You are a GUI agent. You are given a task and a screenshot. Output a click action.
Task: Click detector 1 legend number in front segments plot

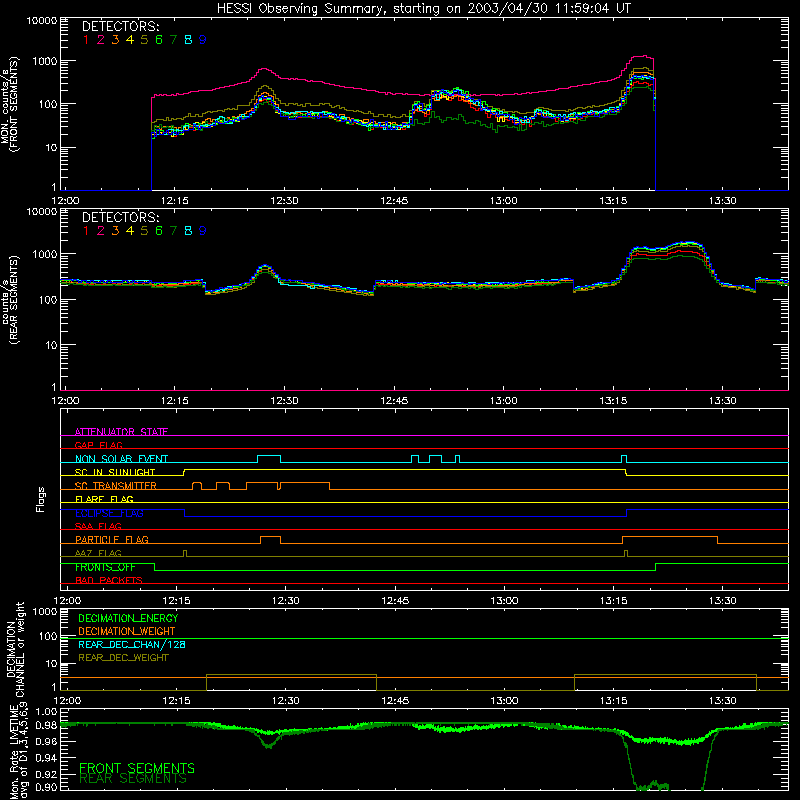coord(86,40)
